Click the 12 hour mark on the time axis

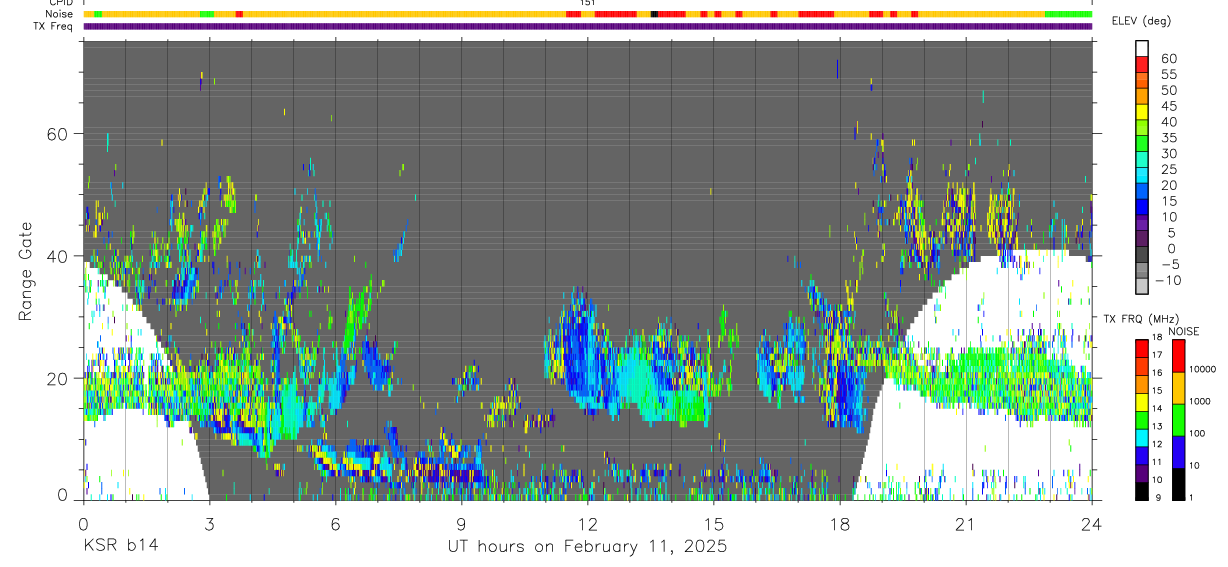click(x=587, y=524)
